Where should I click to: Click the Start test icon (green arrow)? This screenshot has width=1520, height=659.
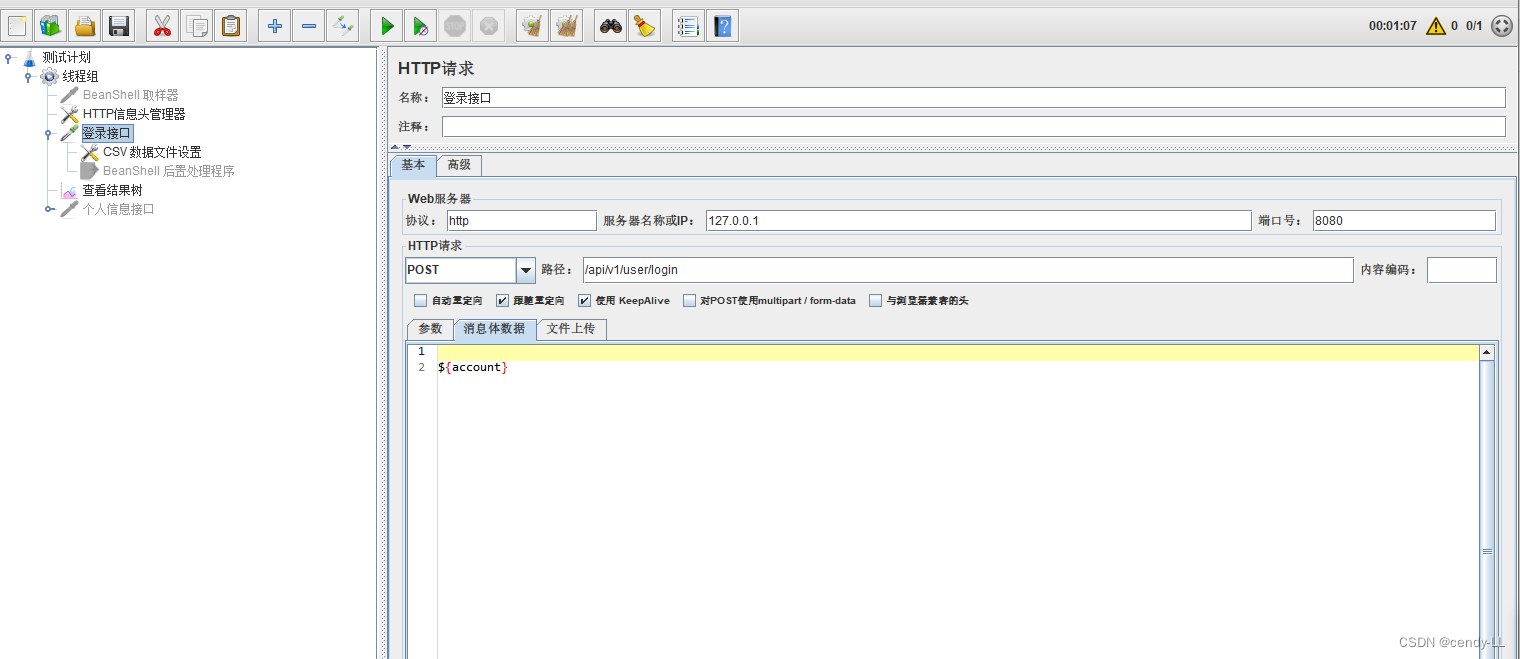[x=386, y=25]
